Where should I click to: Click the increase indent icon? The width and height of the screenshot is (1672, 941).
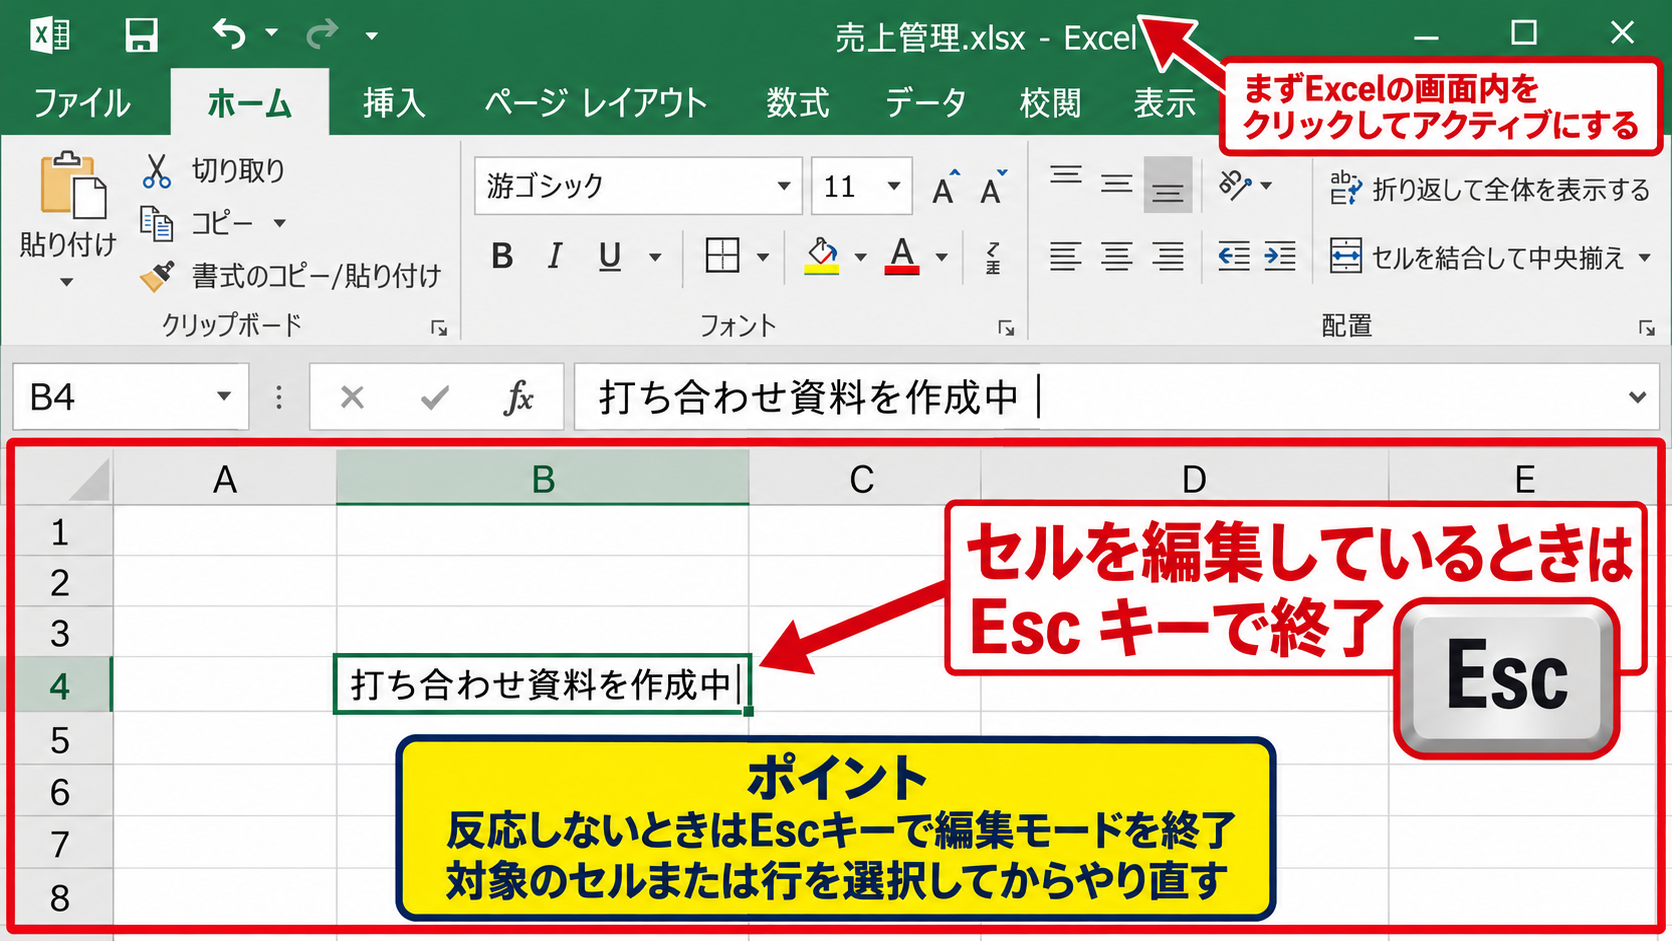[1280, 257]
